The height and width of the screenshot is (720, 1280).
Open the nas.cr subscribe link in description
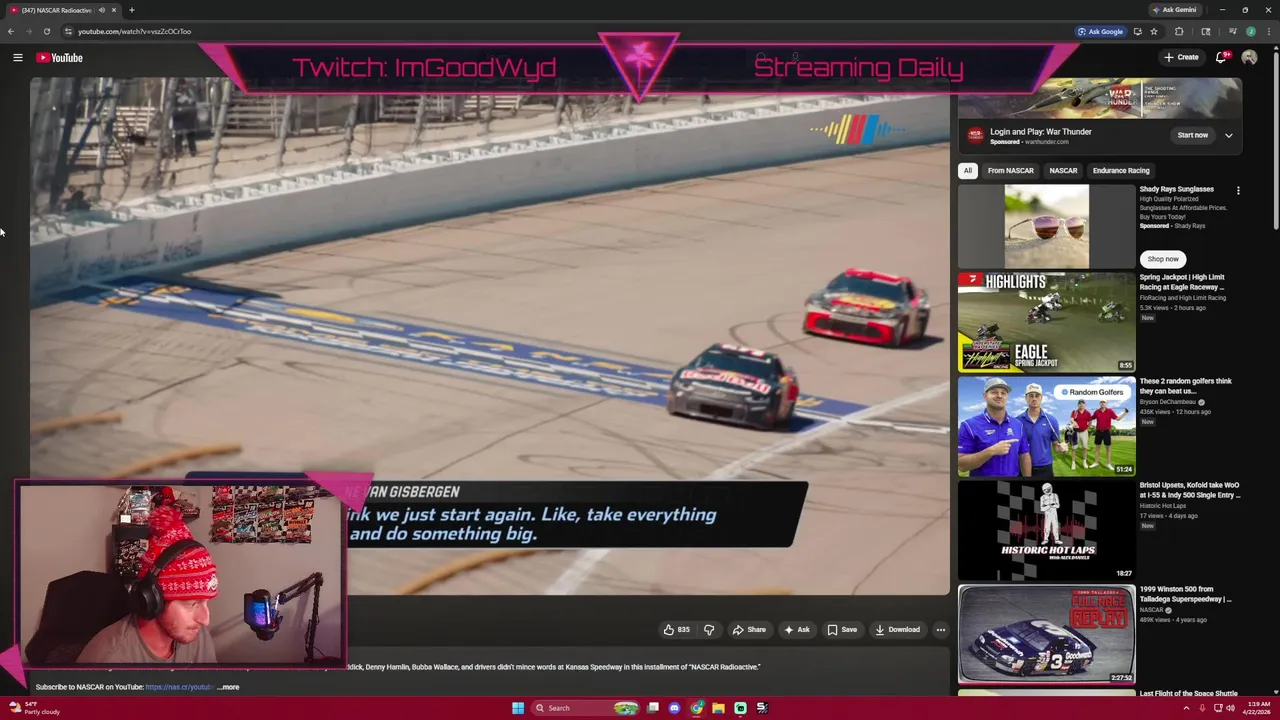coord(179,687)
